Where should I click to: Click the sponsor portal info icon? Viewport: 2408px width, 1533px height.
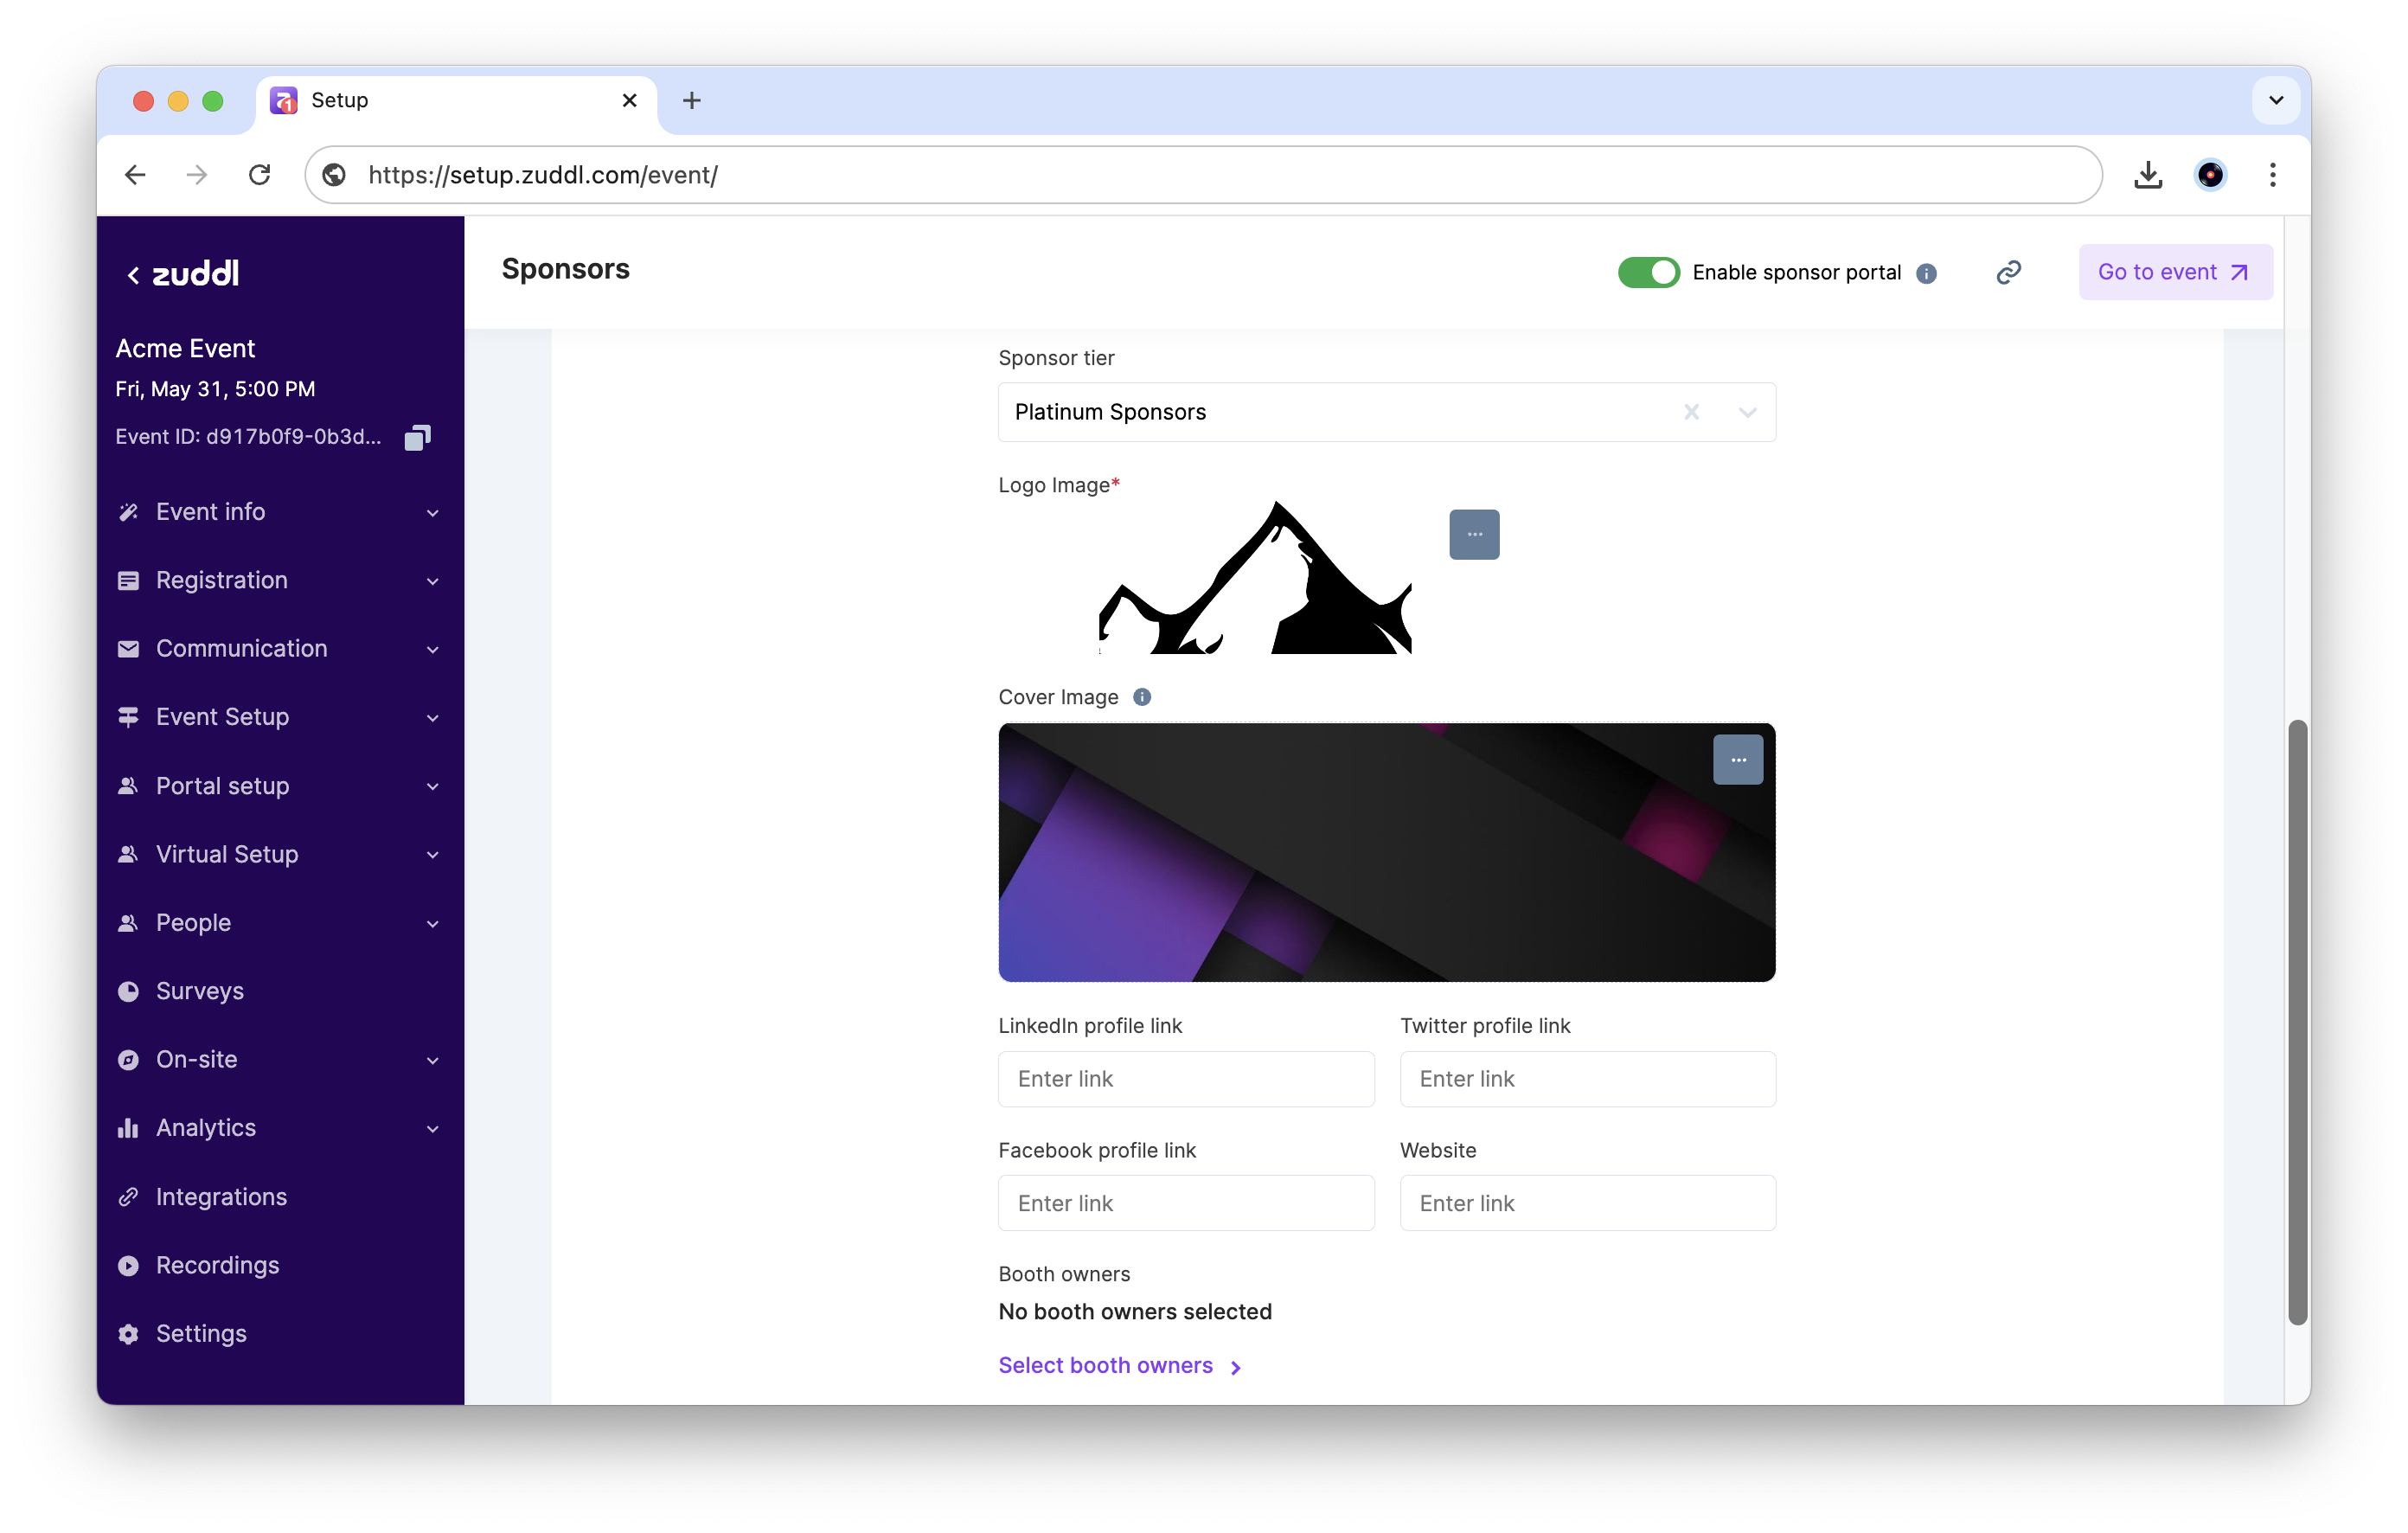point(1926,273)
